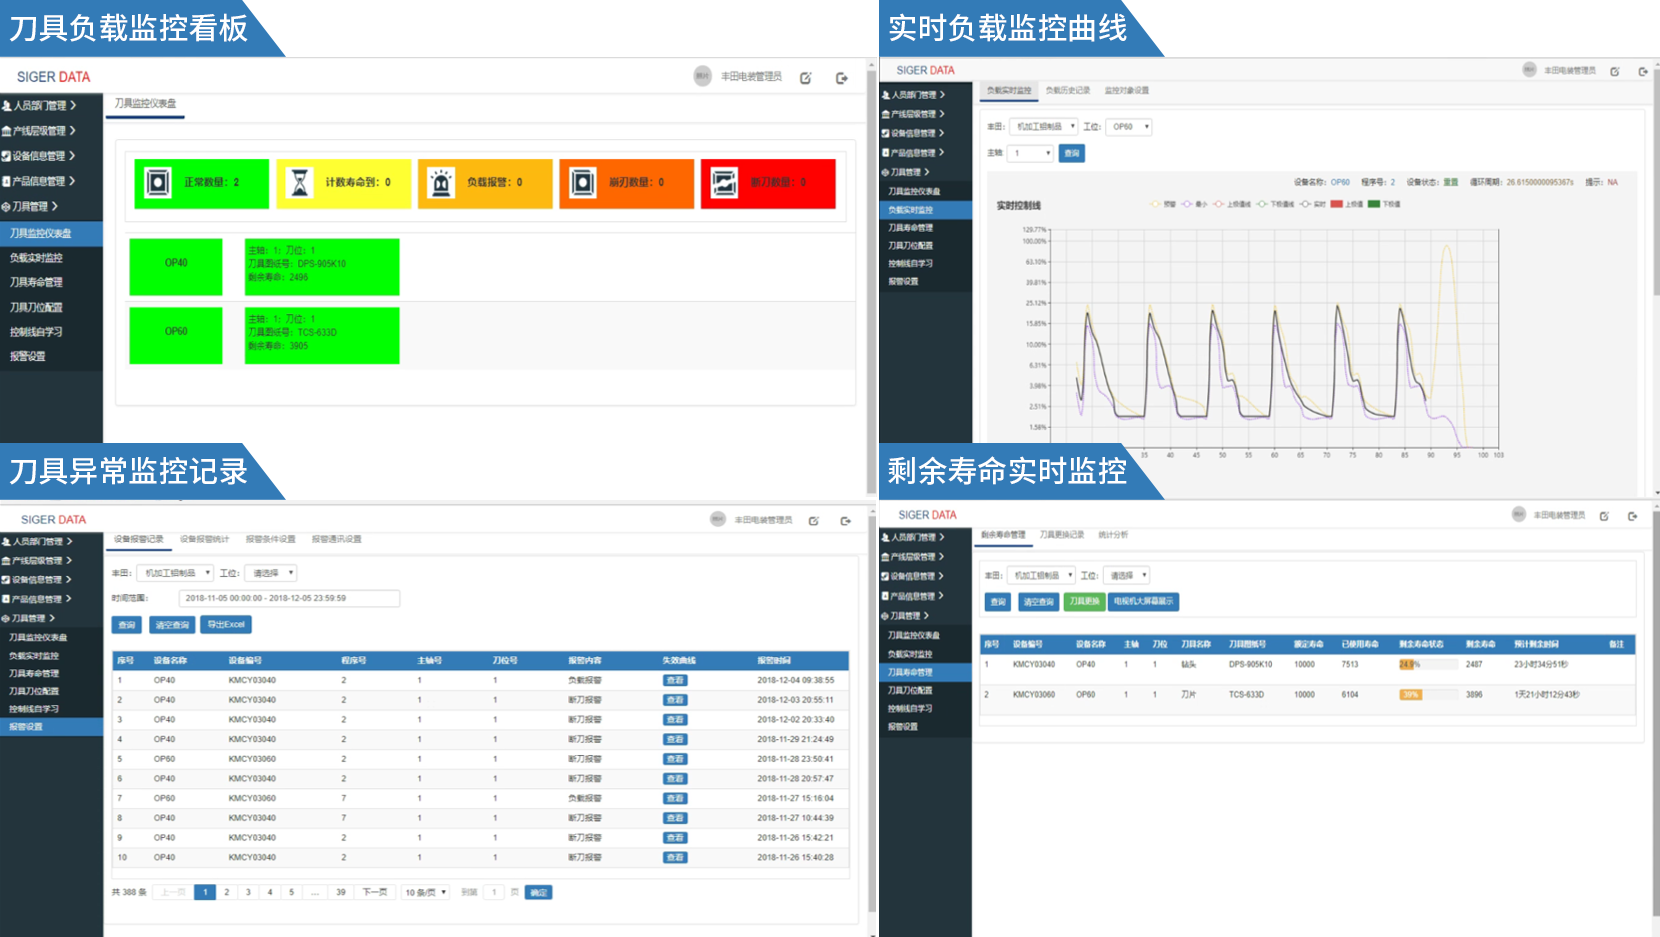Select 刀具寿命管理 in dashboard panel sidebar
This screenshot has height=937, width=1660.
pyautogui.click(x=36, y=282)
